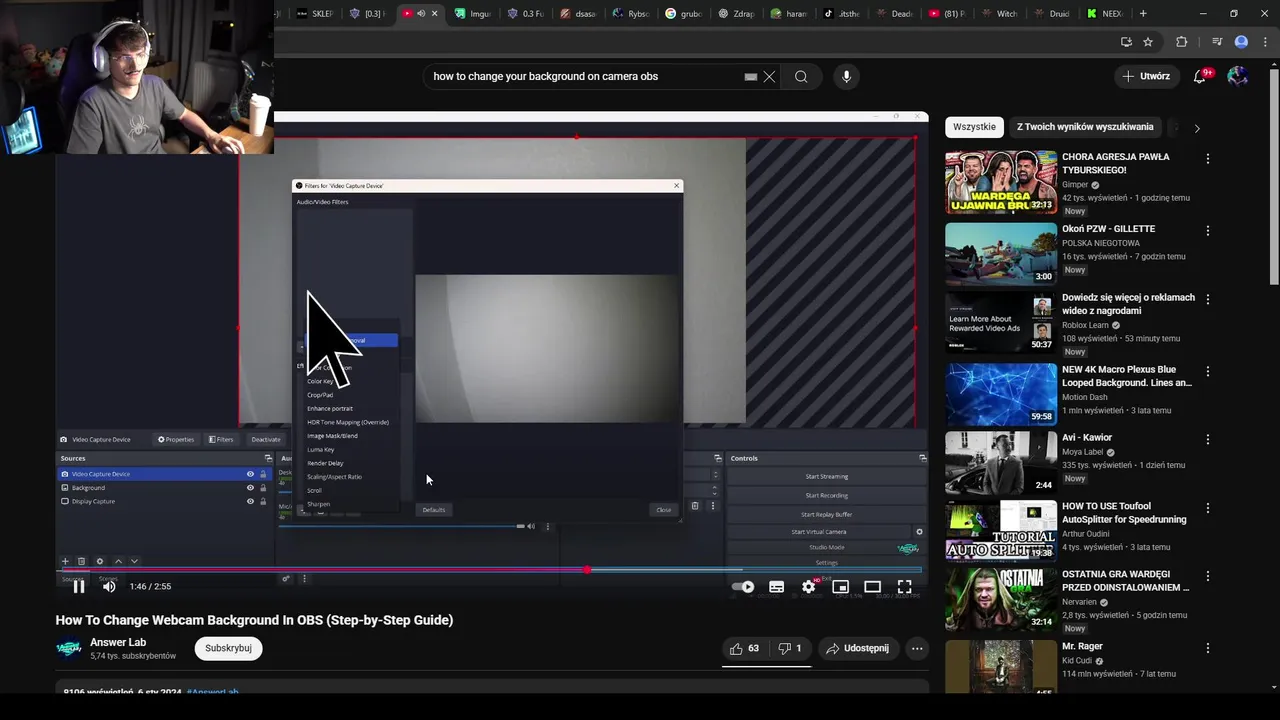Subscribe with the Subskrybuj button

(228, 648)
